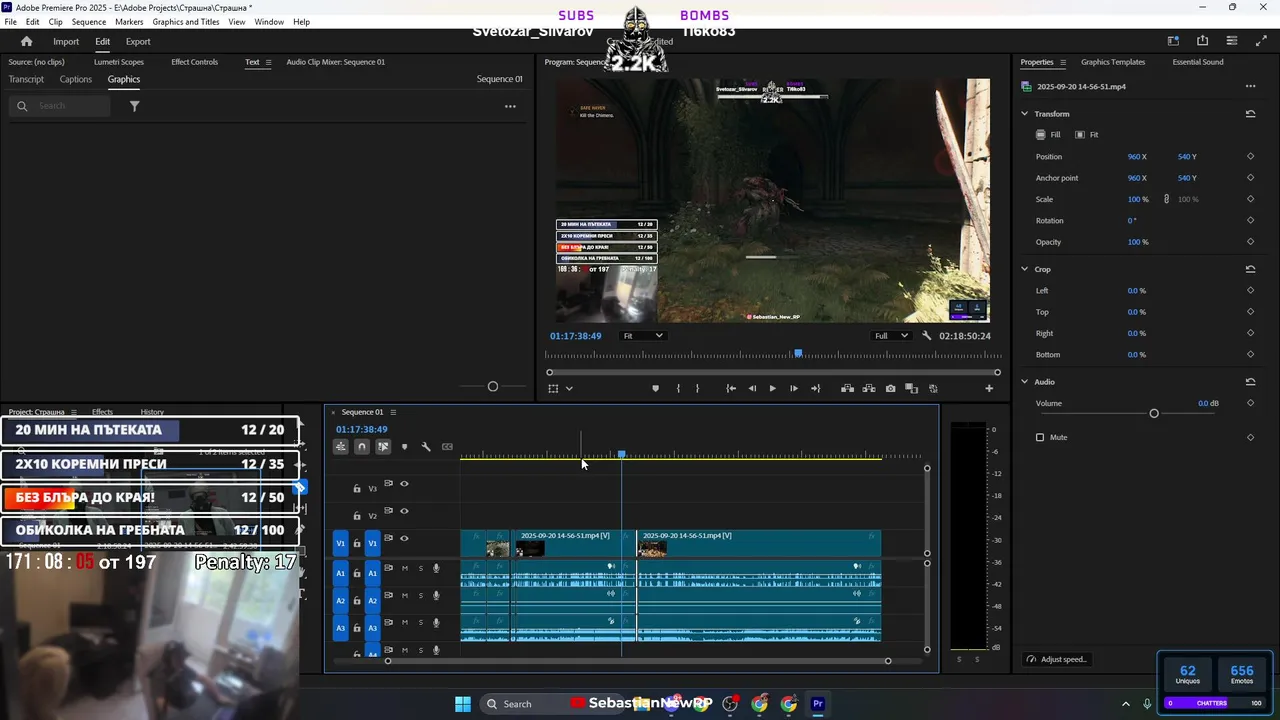Viewport: 1280px width, 720px height.
Task: Toggle Linked Selection in the Timeline
Action: (x=383, y=447)
